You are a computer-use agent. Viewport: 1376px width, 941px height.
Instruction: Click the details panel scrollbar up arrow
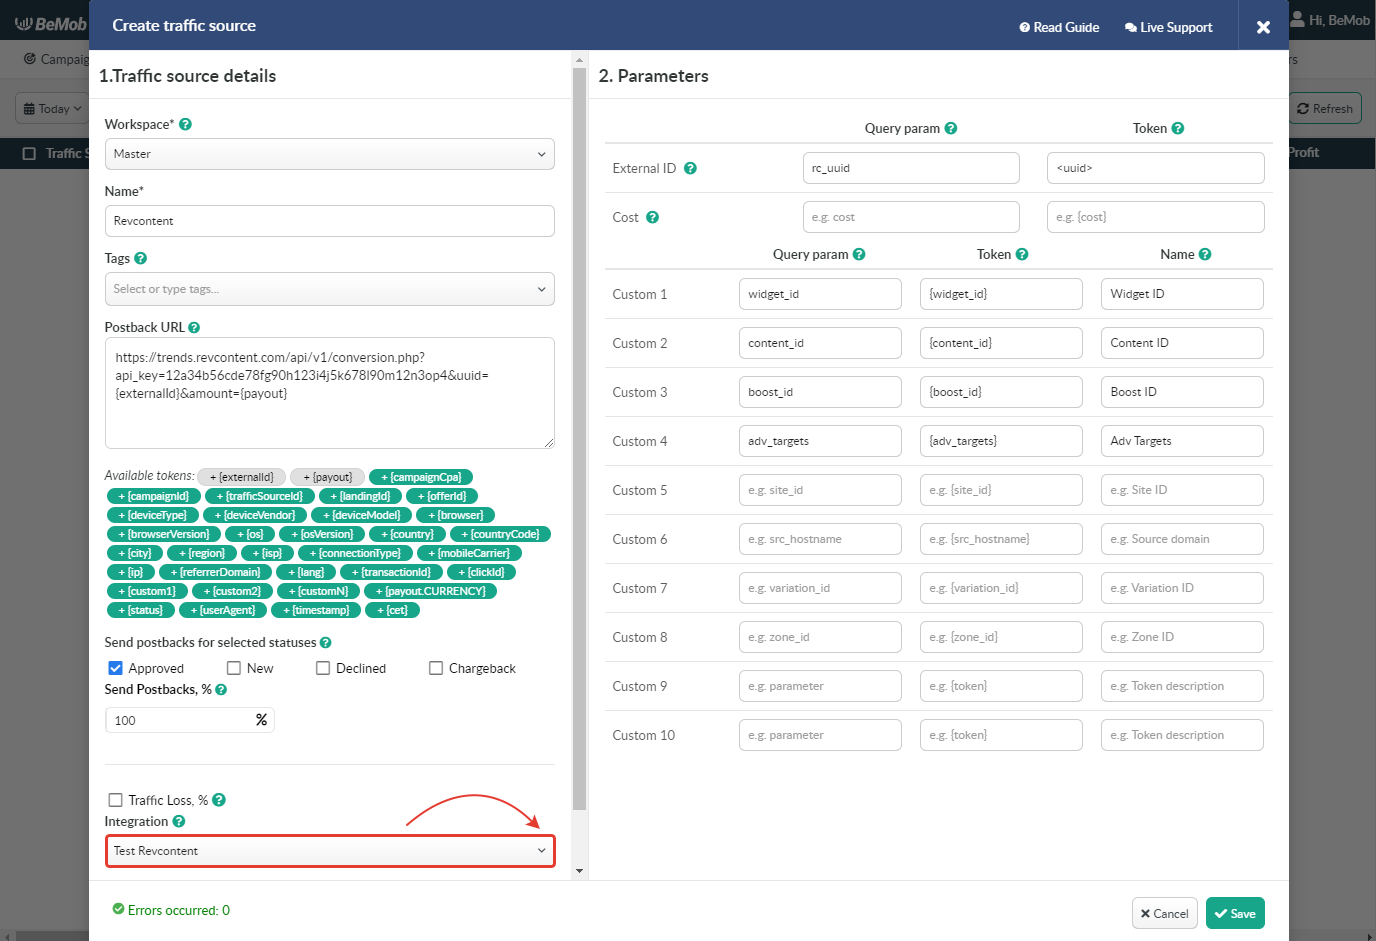coord(579,60)
